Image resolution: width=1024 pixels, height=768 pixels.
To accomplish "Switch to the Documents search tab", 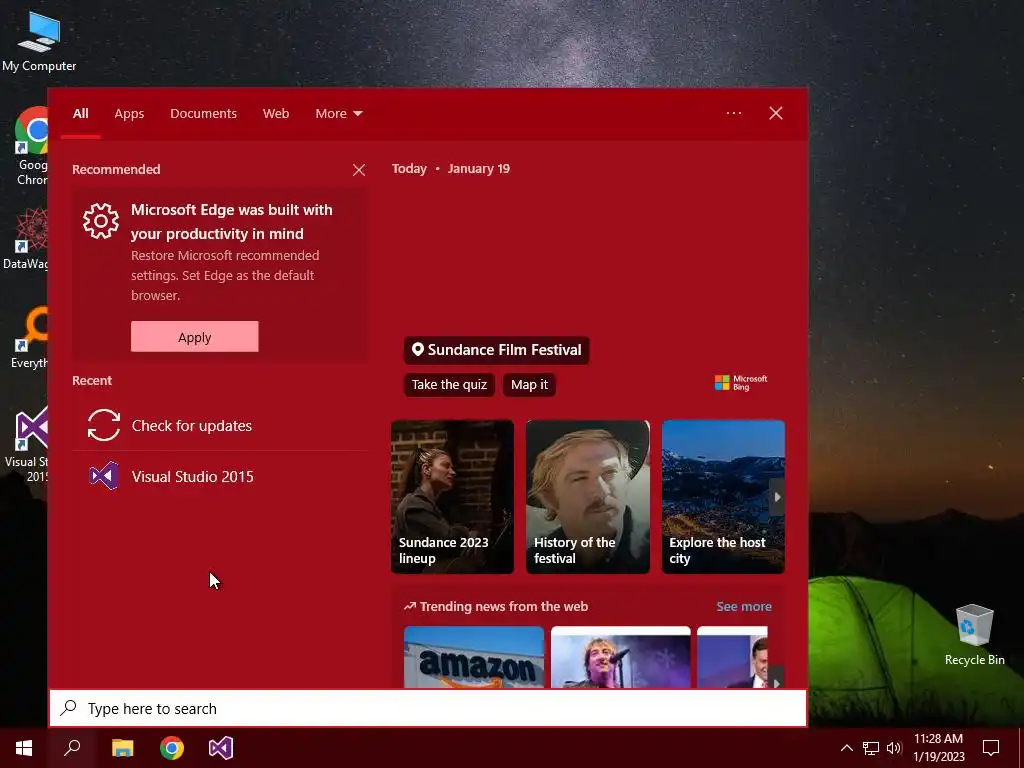I will click(203, 114).
